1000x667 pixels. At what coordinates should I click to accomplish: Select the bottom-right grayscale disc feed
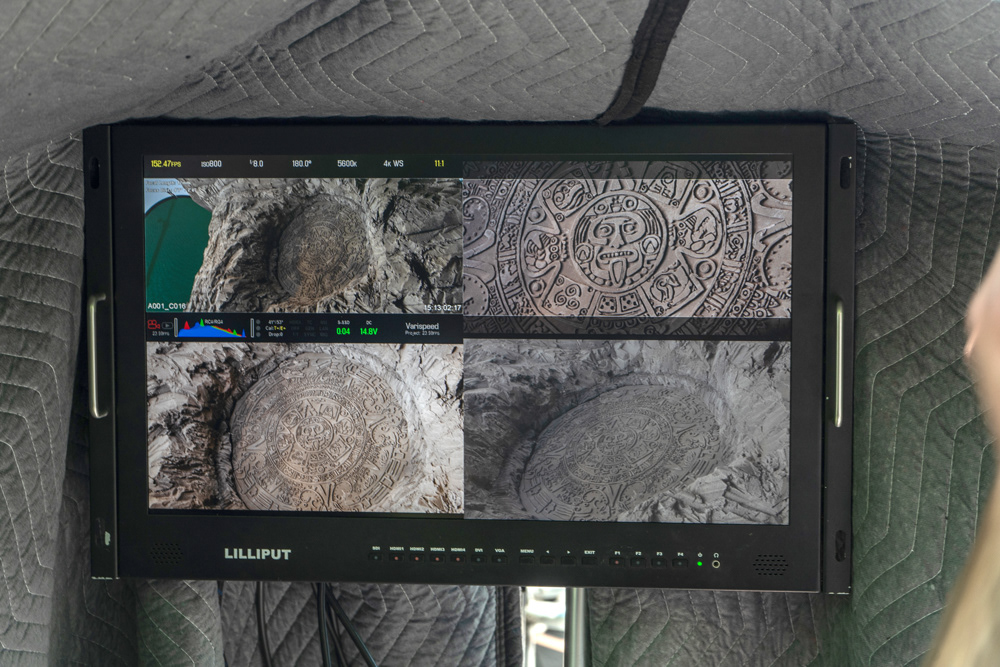627,432
